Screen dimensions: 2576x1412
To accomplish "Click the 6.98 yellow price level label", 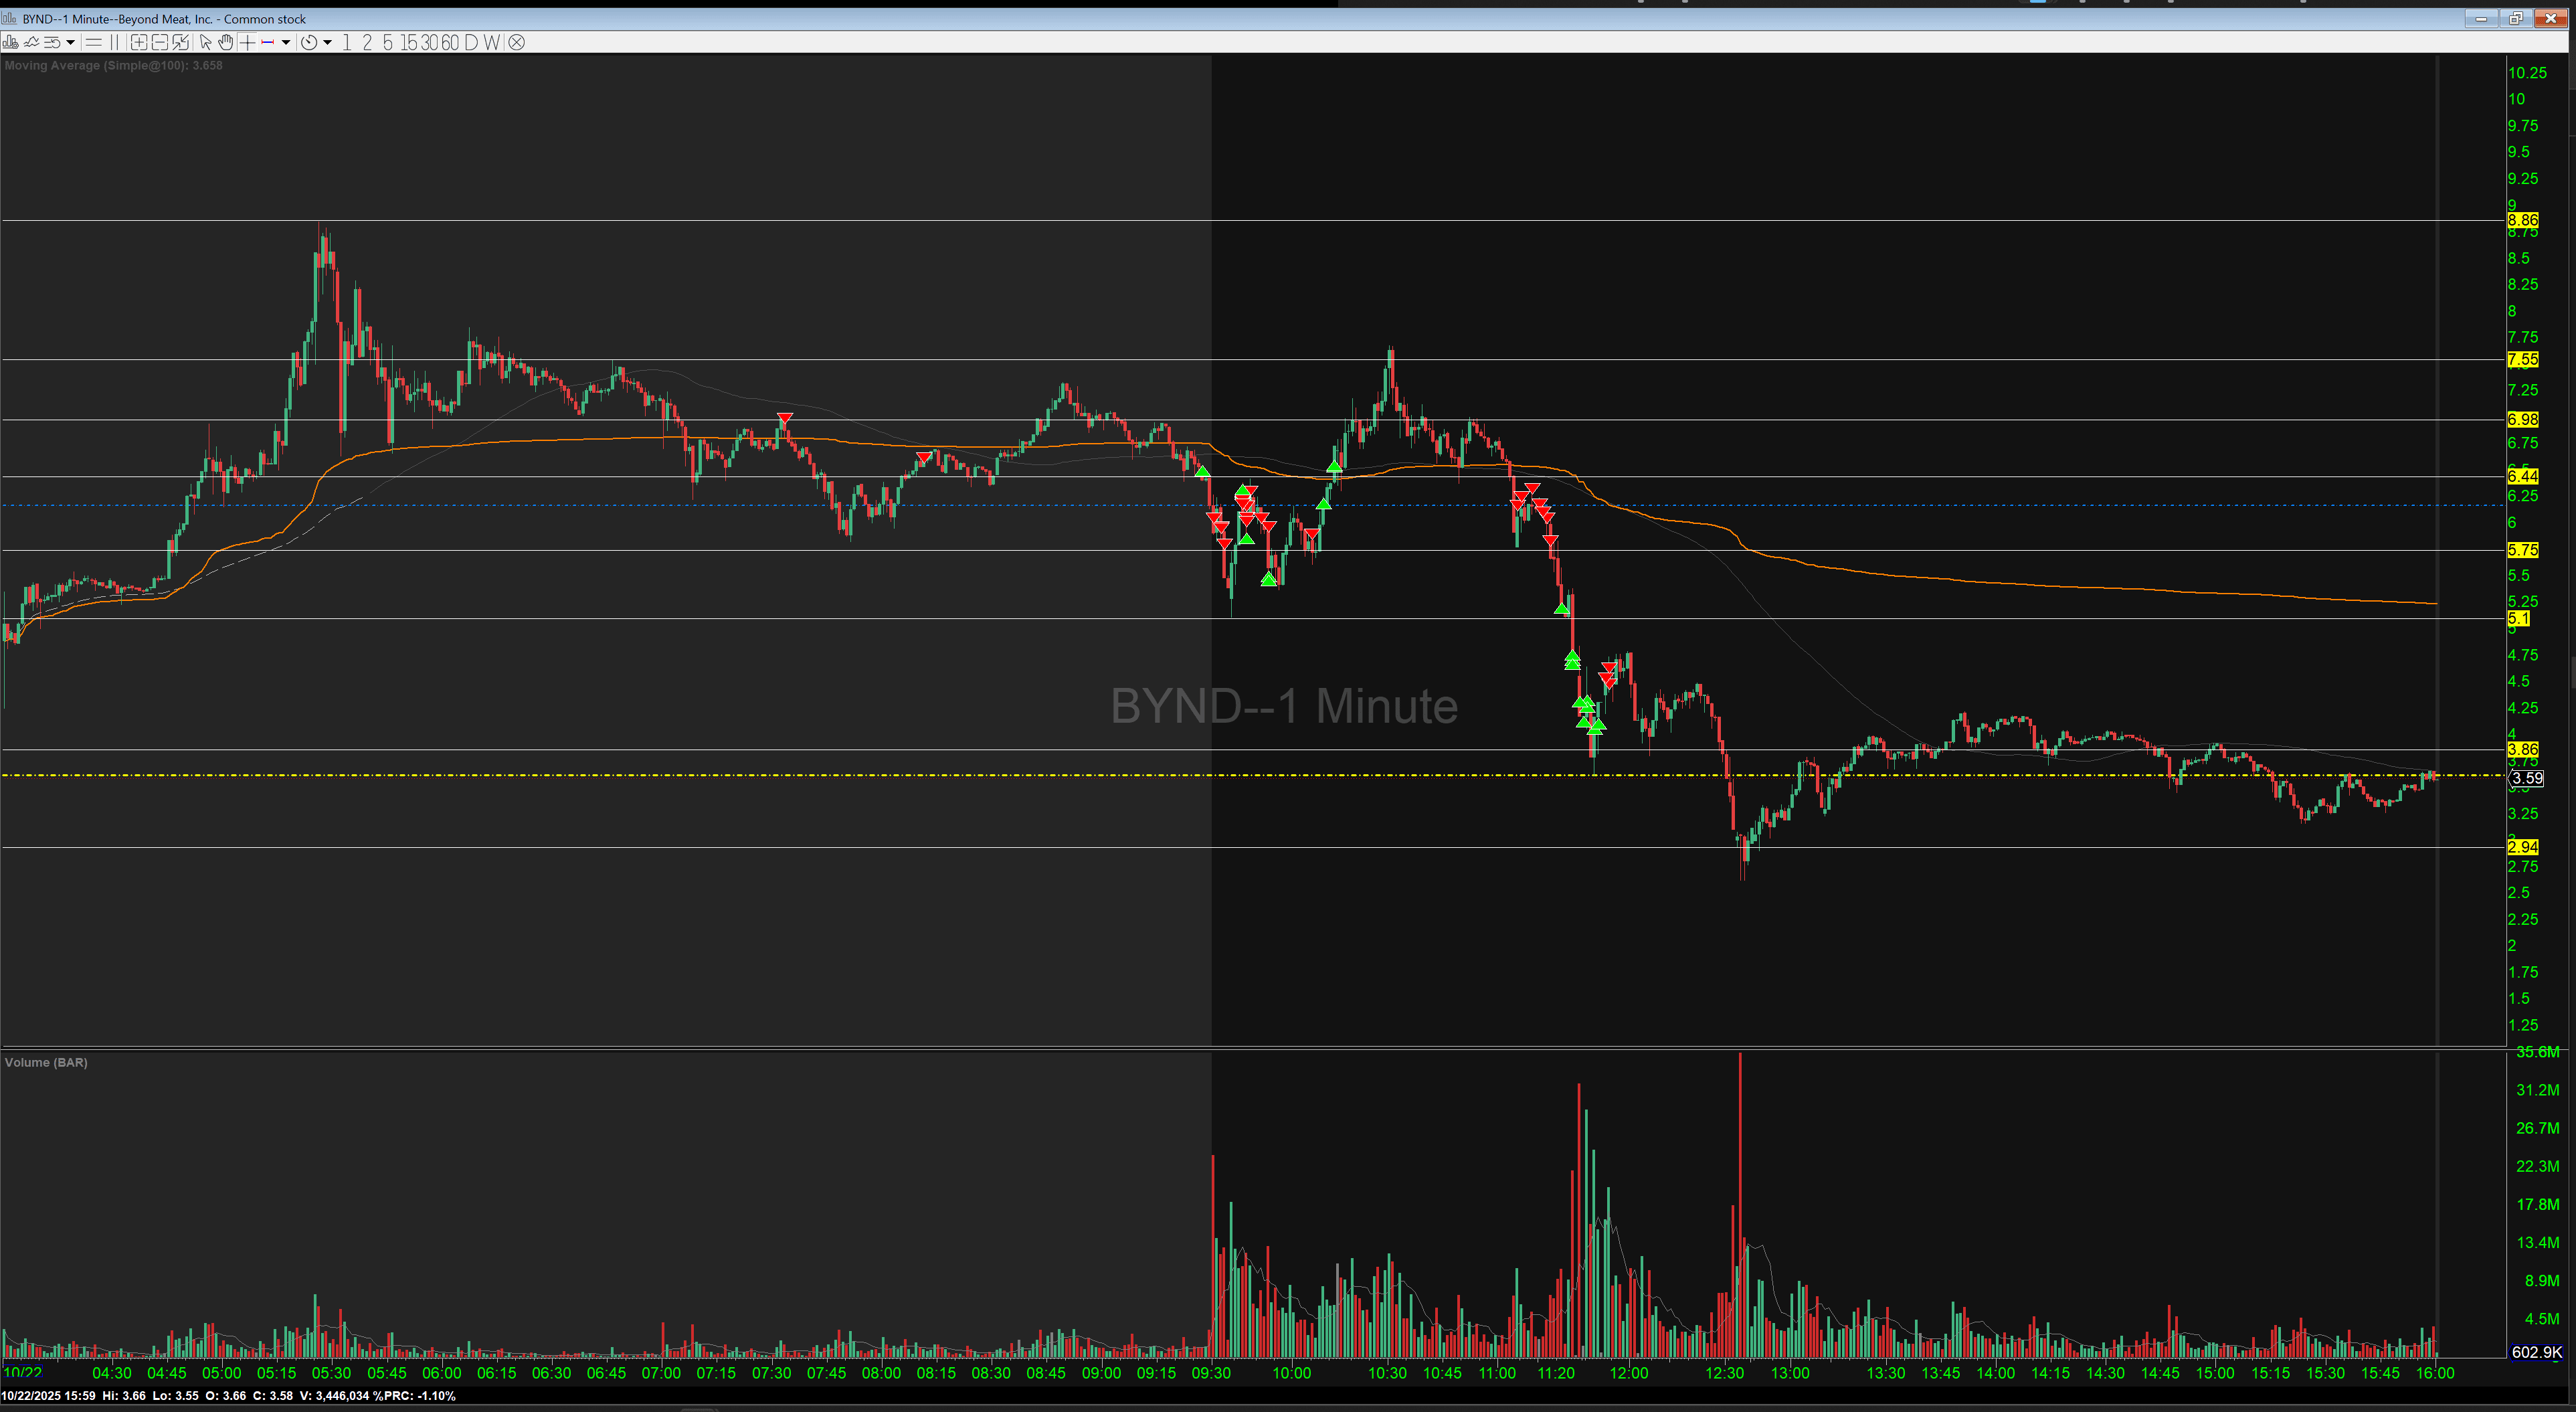I will coord(2522,419).
